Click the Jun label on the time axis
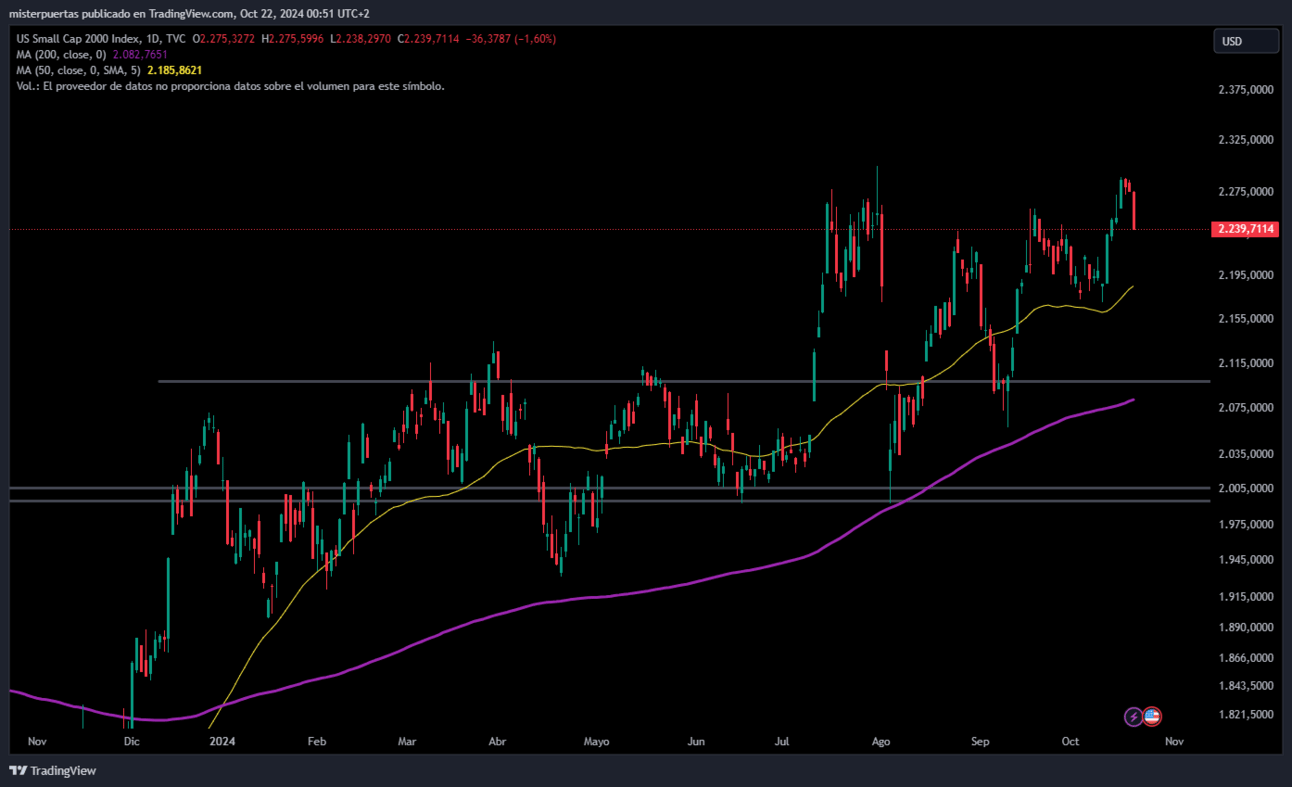The width and height of the screenshot is (1292, 787). coord(697,741)
